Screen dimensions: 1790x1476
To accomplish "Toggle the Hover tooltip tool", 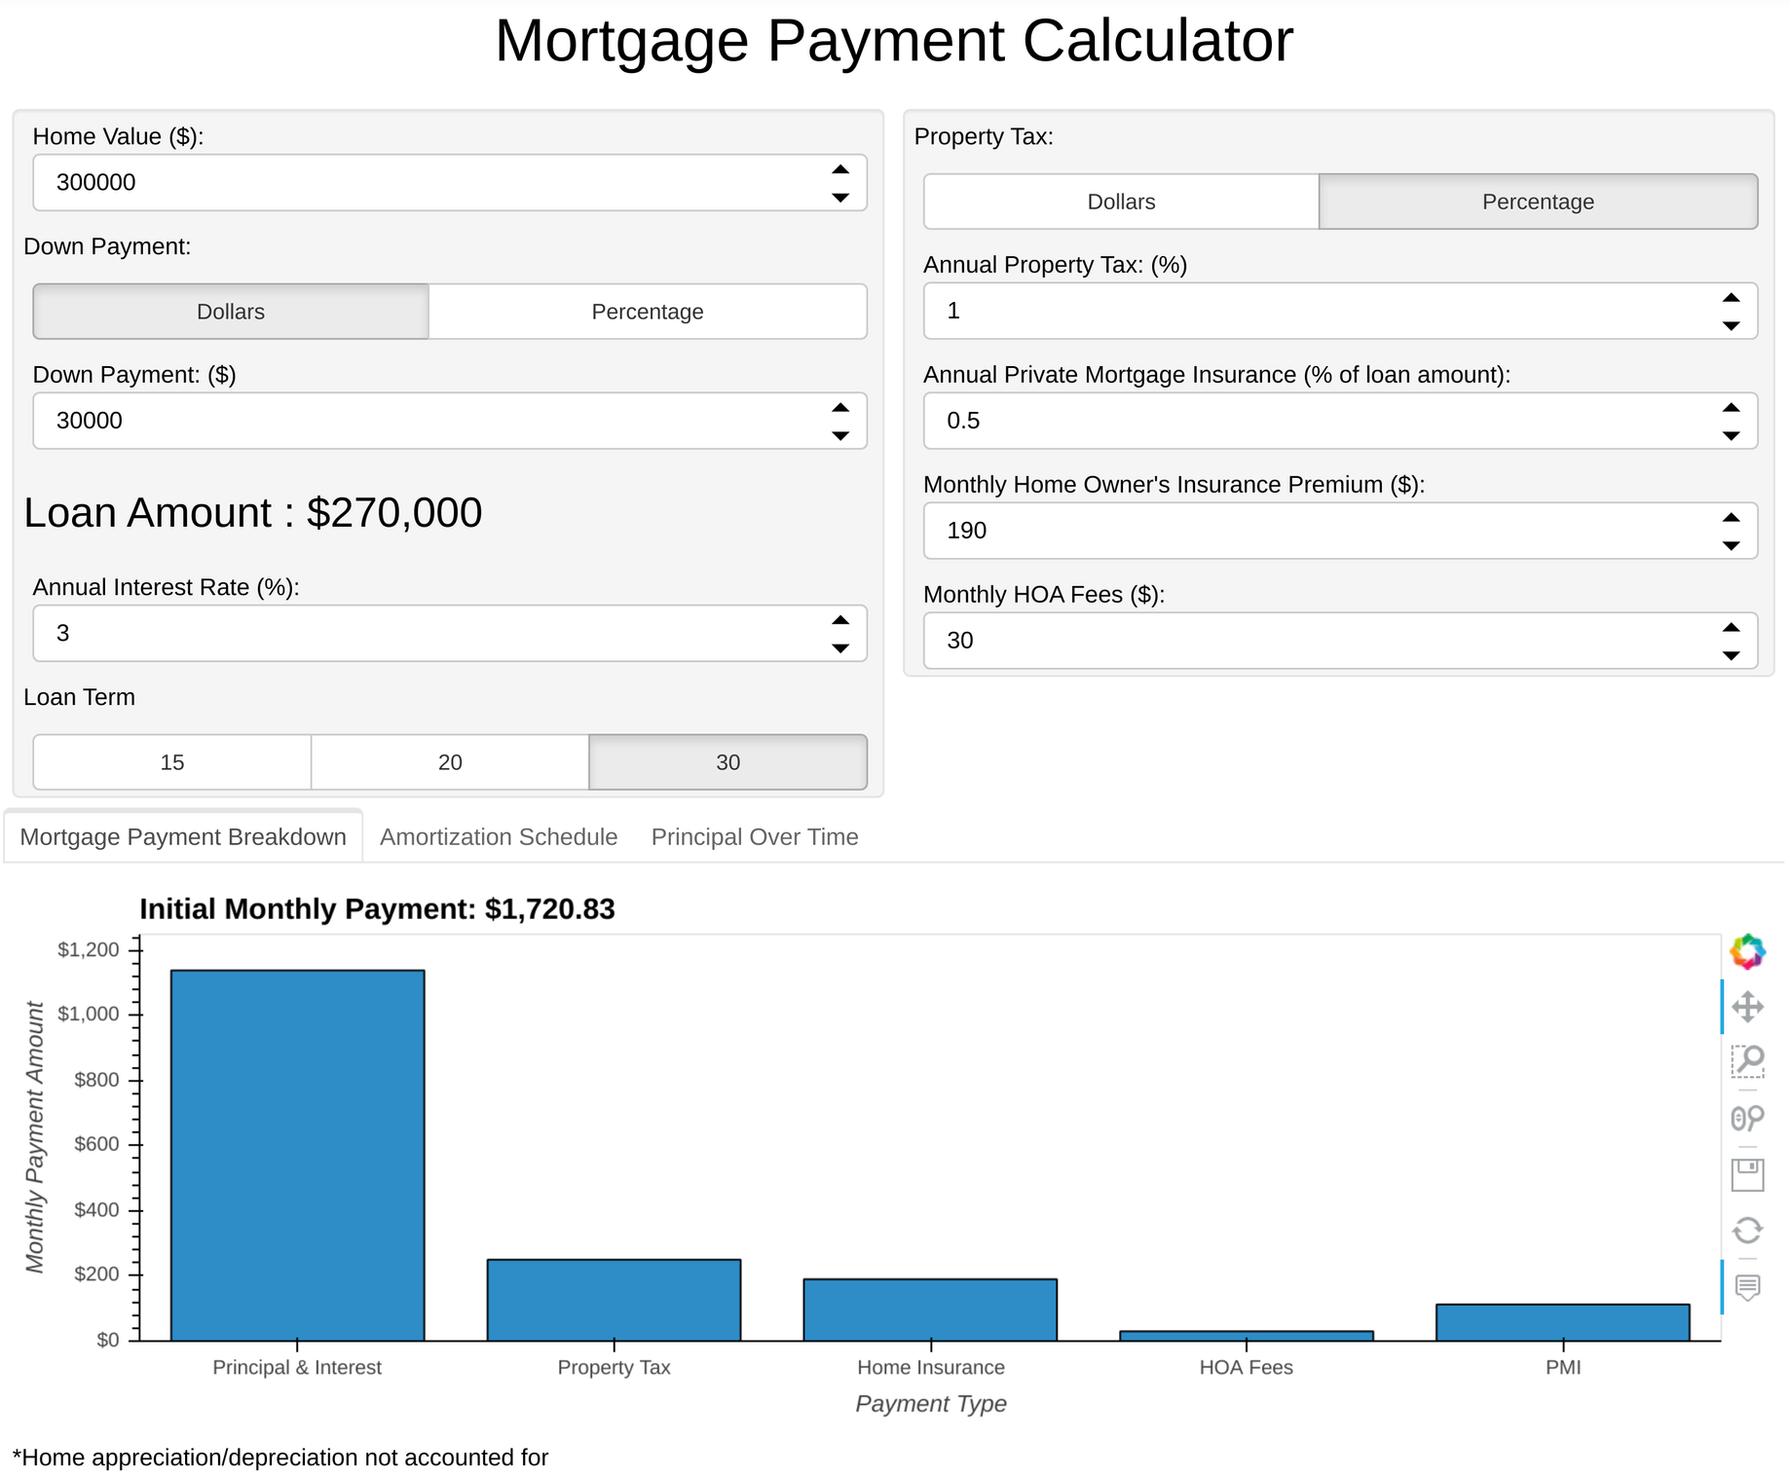I will [1747, 1287].
